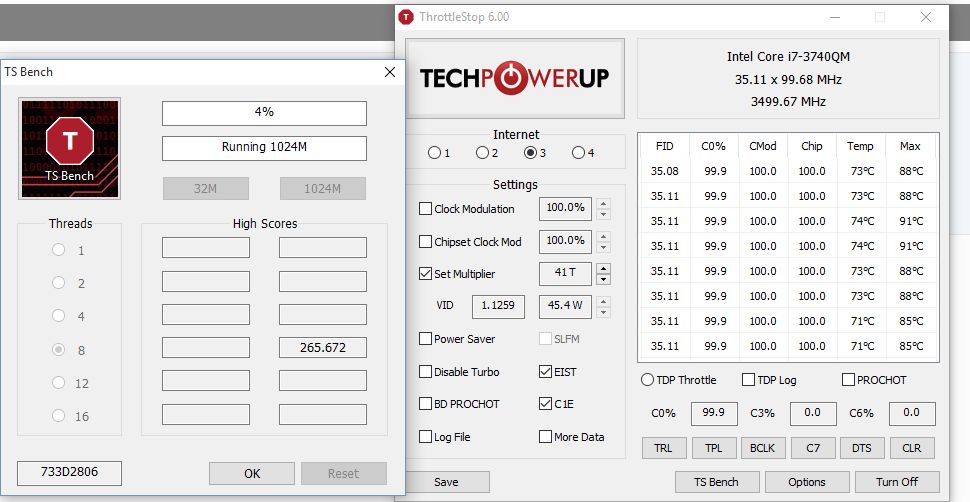Click the TechPowerUp logo banner
970x502 pixels.
515,78
